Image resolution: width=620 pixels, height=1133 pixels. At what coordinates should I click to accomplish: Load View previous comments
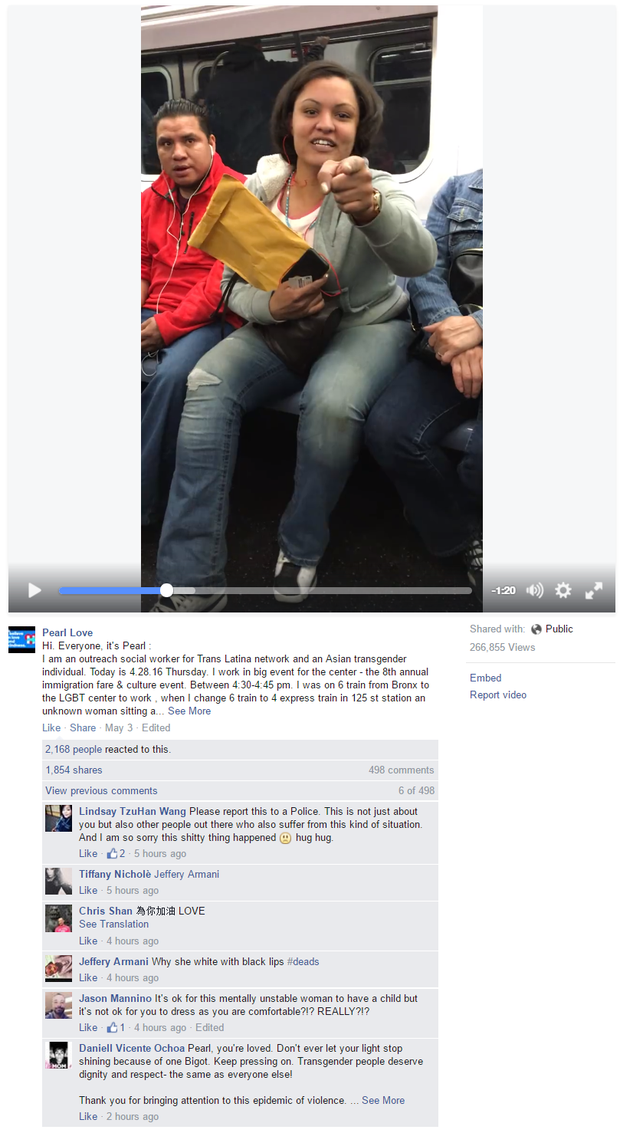[101, 790]
